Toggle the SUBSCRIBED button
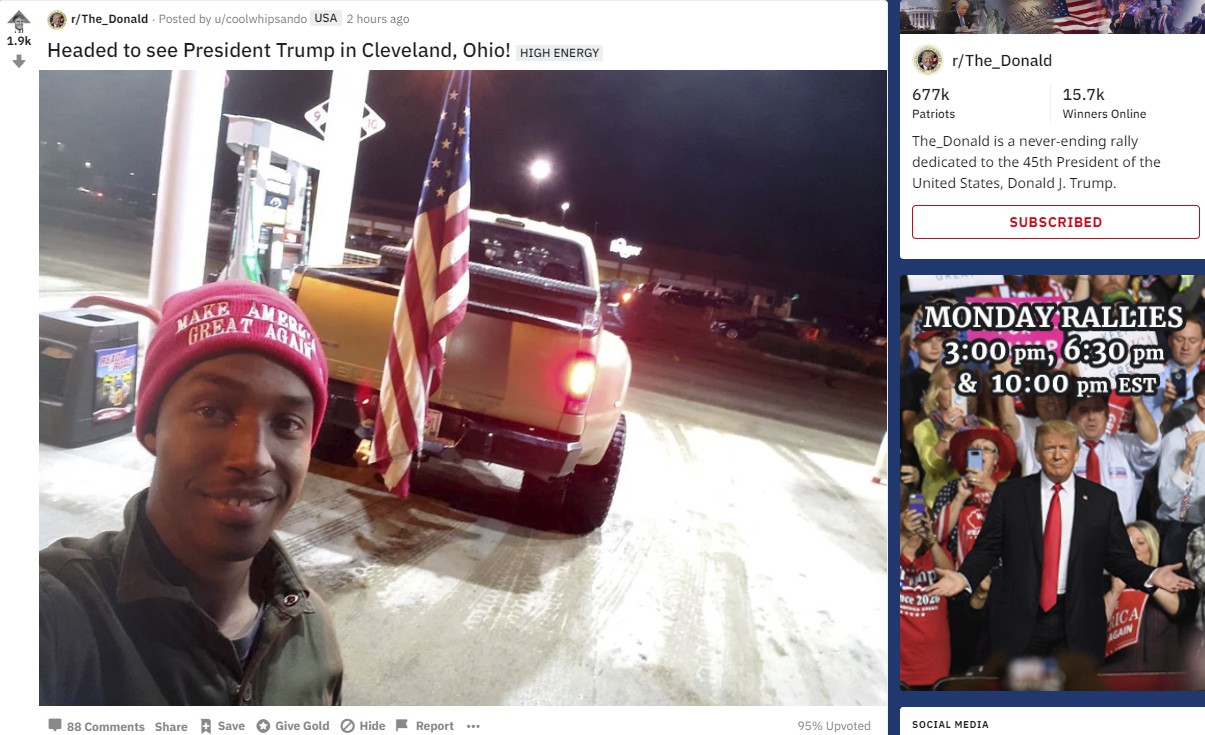The image size is (1205, 735). (x=1055, y=222)
